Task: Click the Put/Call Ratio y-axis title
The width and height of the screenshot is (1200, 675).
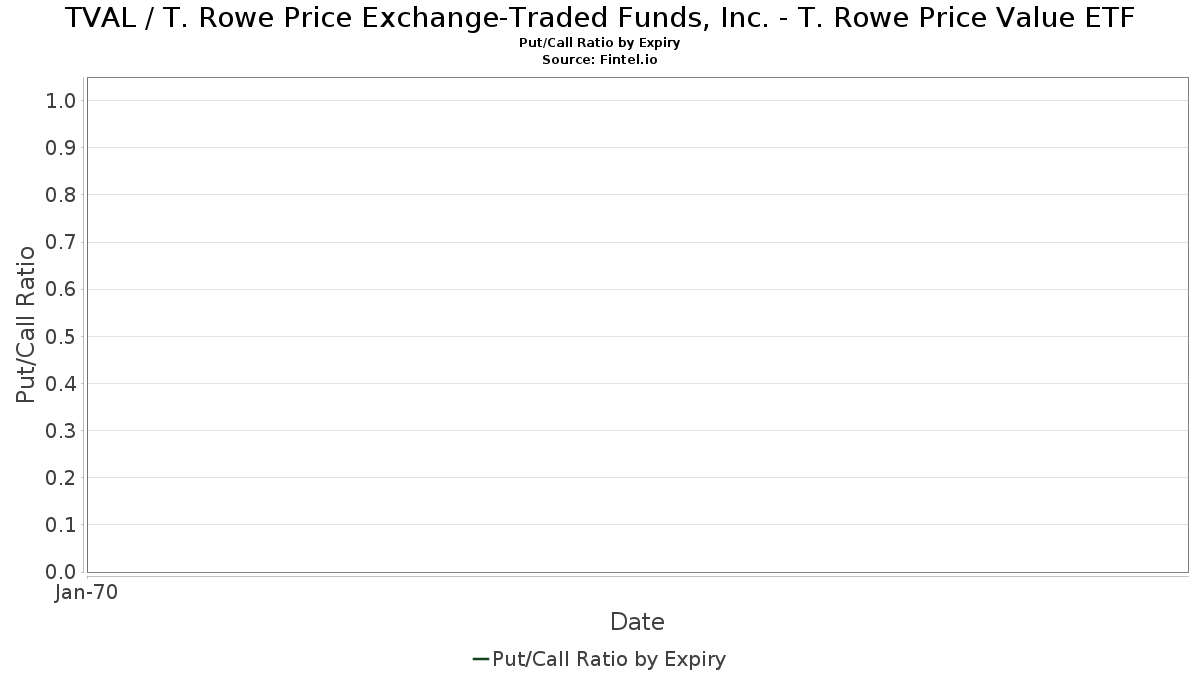Action: pos(26,324)
